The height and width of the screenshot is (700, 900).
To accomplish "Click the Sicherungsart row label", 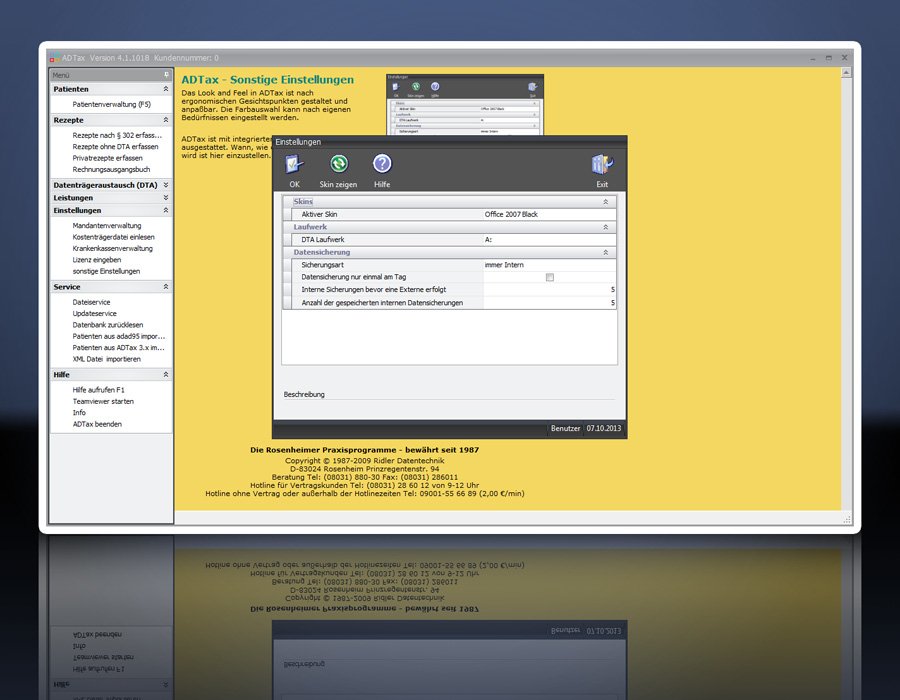I will (x=323, y=265).
